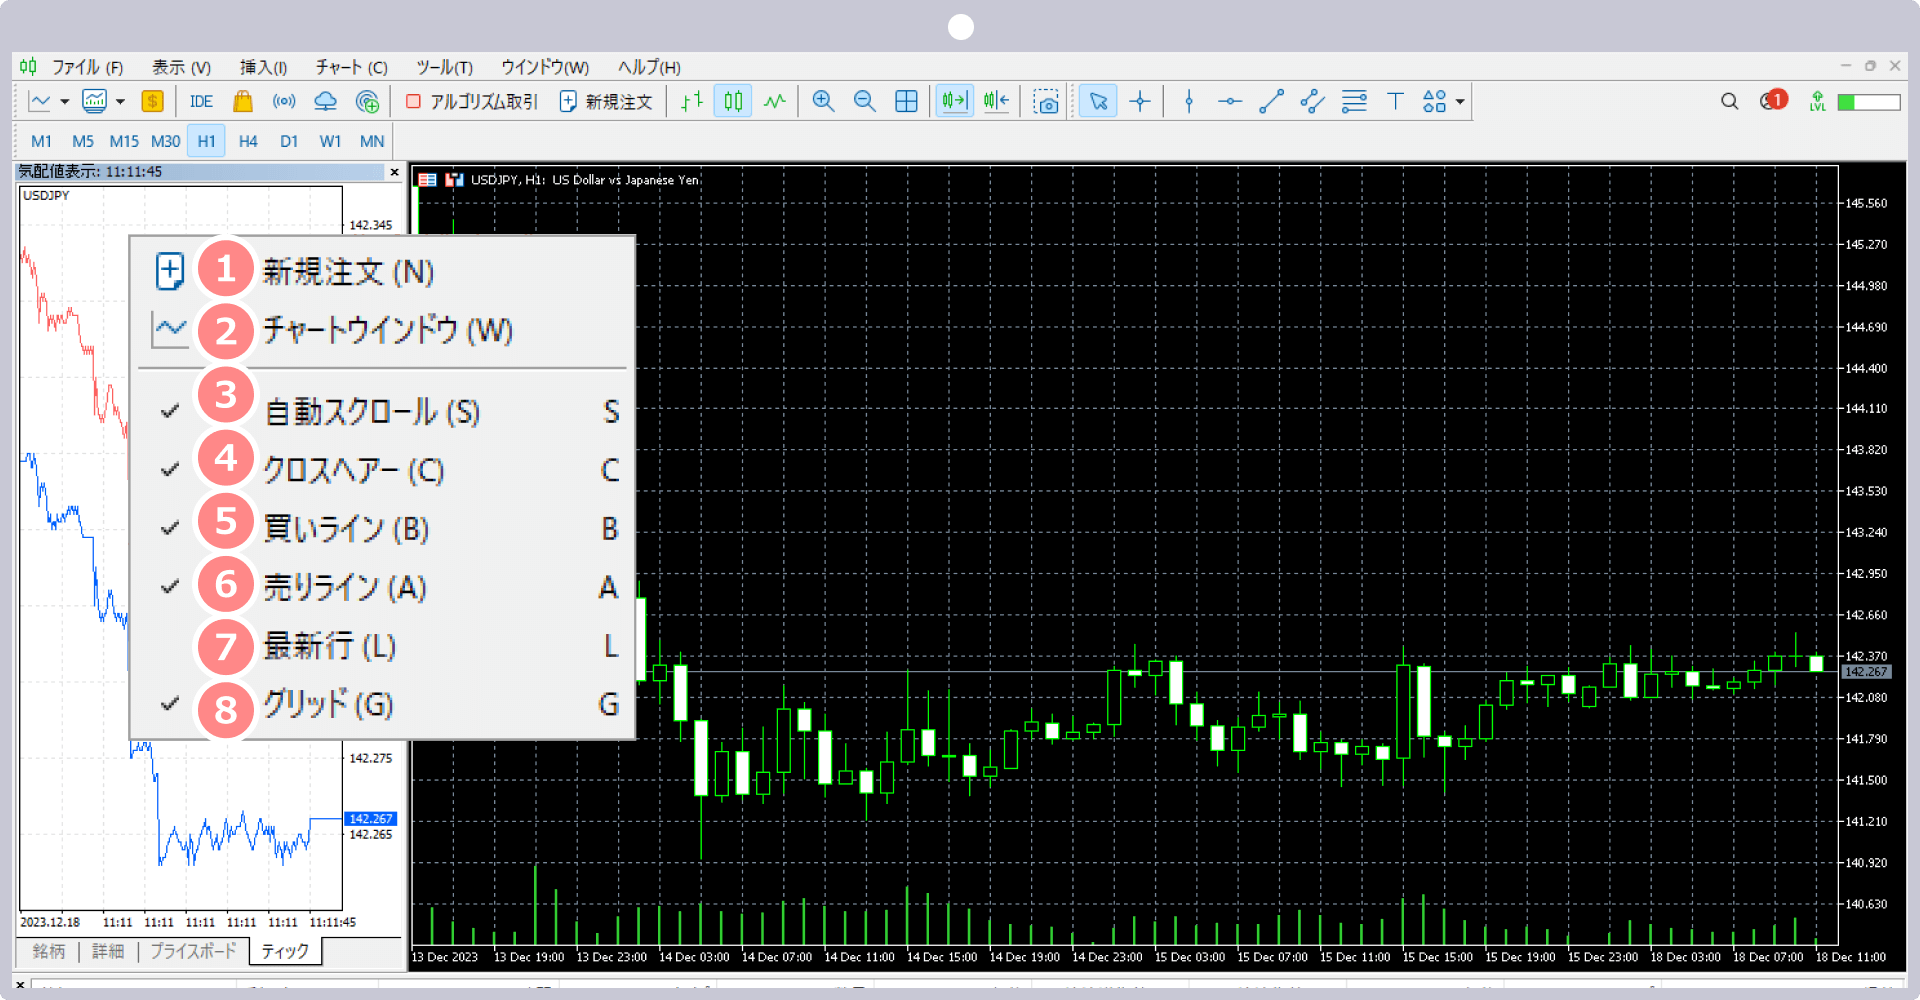The width and height of the screenshot is (1920, 1000).
Task: Select the cursor arrow tool
Action: pyautogui.click(x=1098, y=101)
